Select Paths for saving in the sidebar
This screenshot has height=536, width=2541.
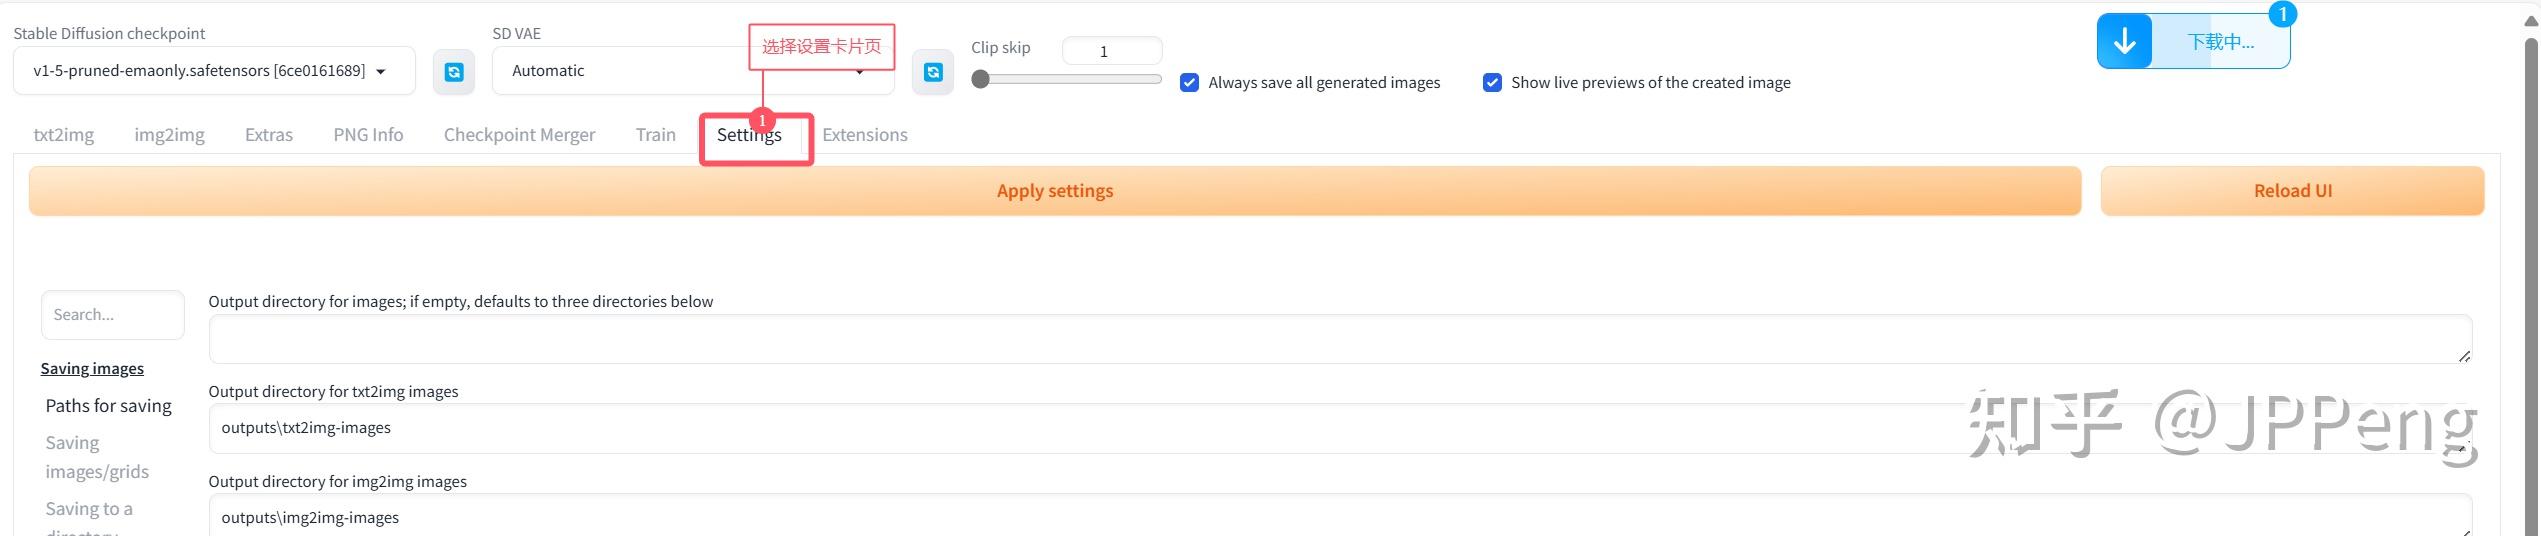[108, 406]
